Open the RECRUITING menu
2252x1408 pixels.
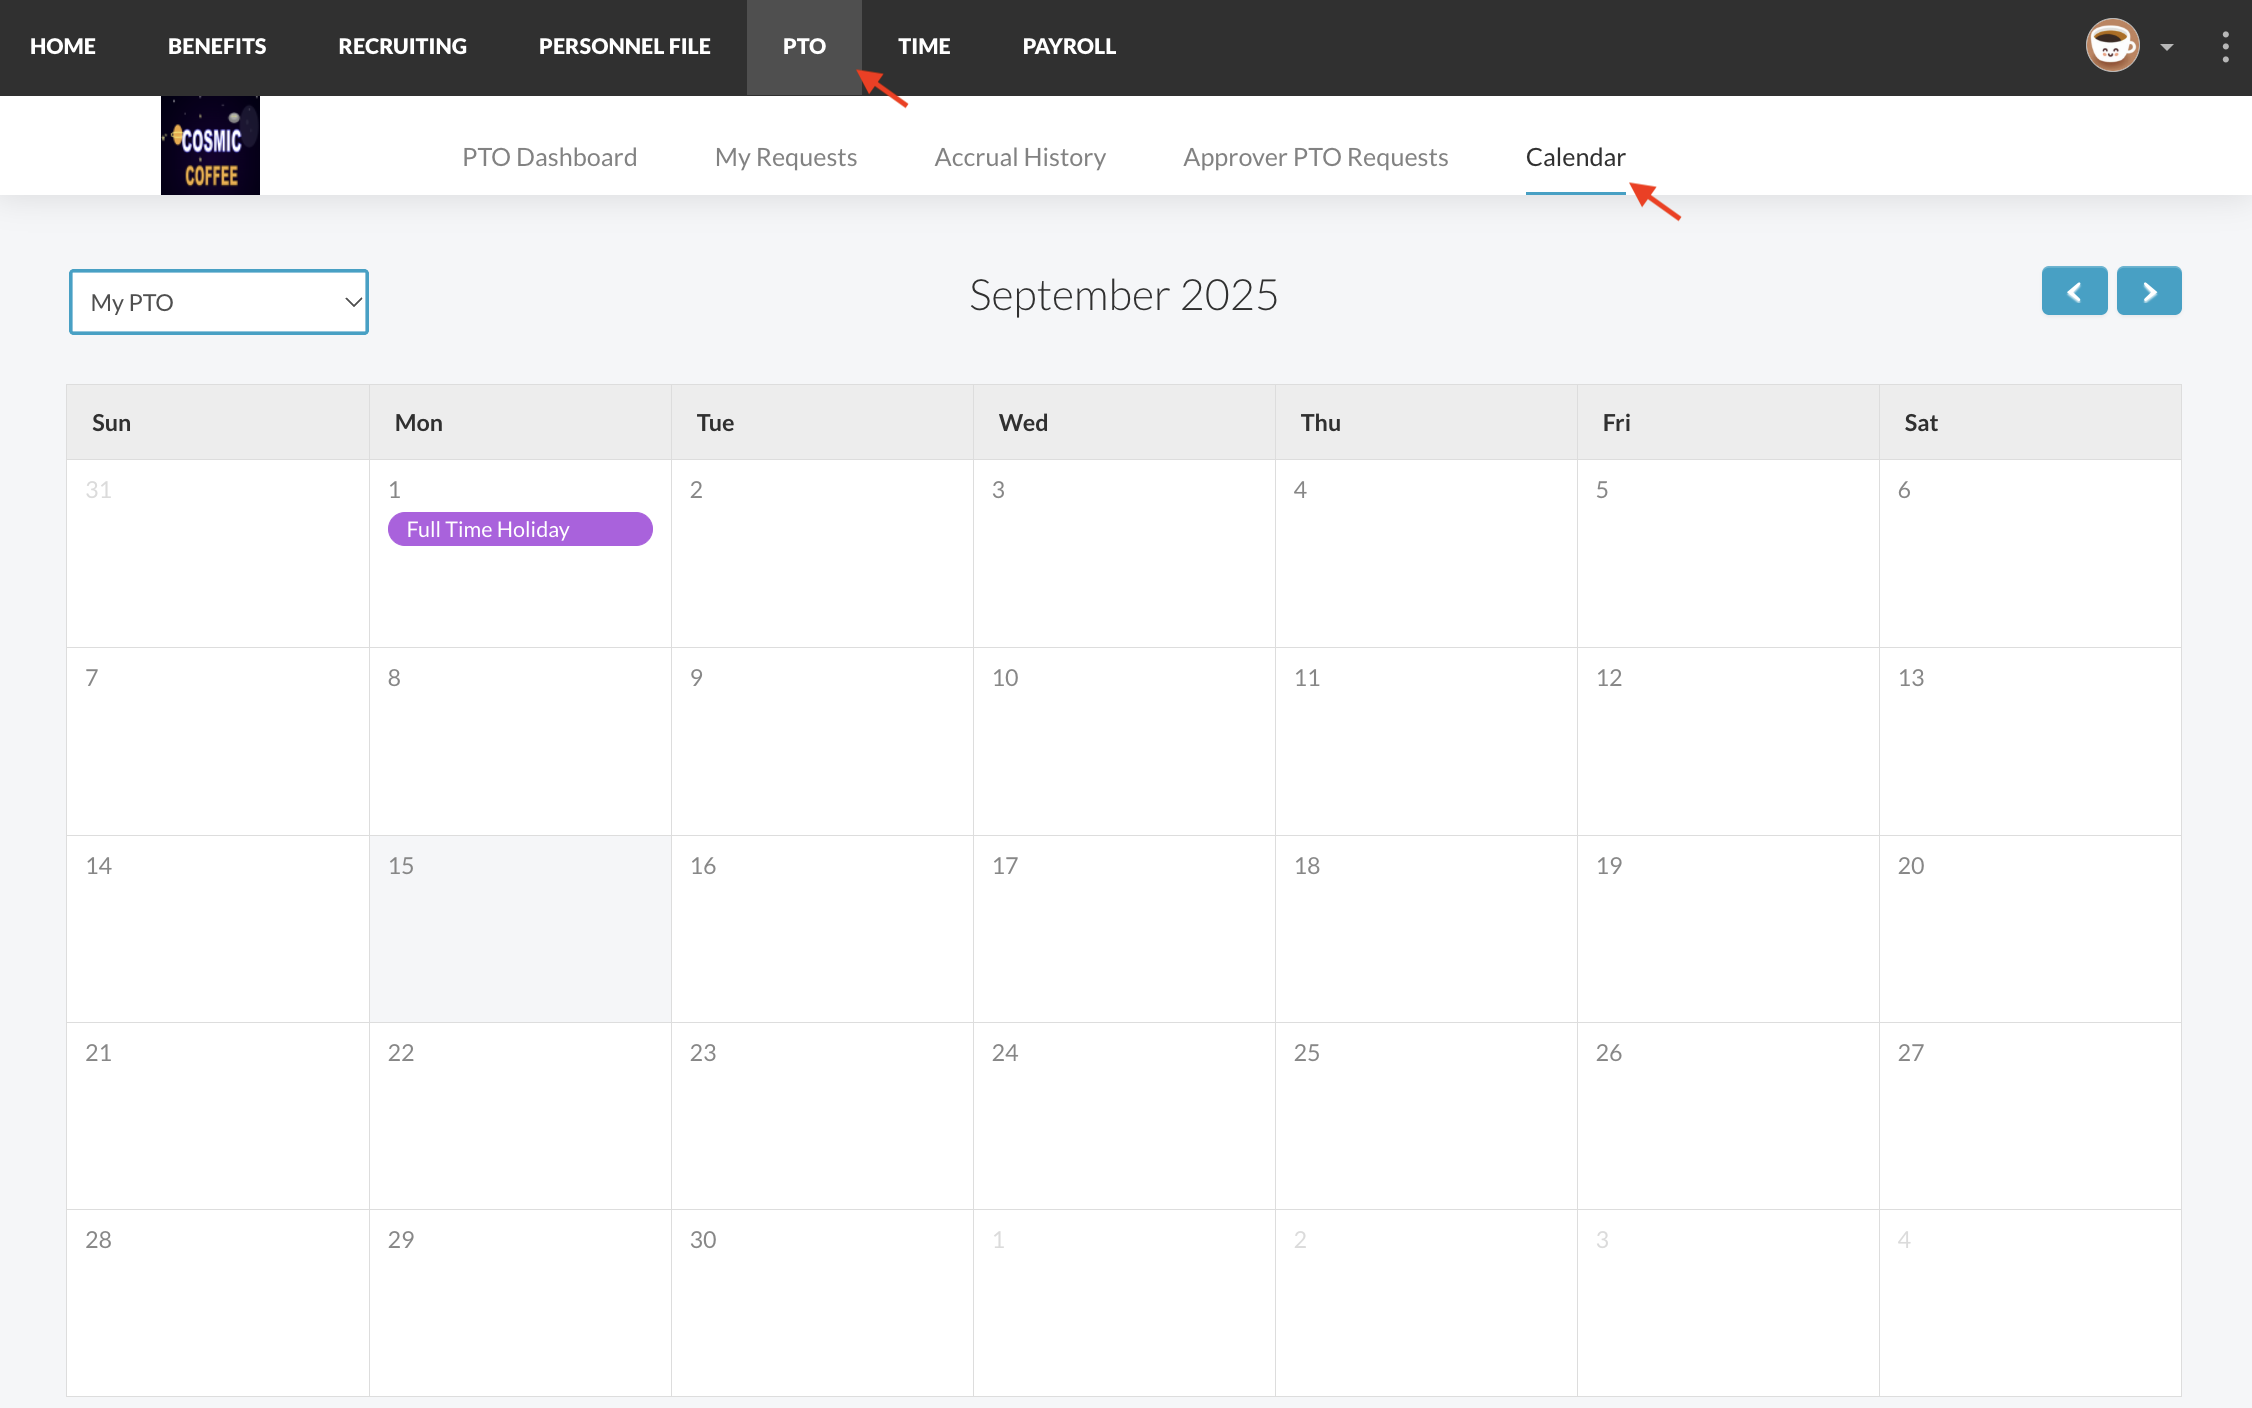(x=402, y=46)
